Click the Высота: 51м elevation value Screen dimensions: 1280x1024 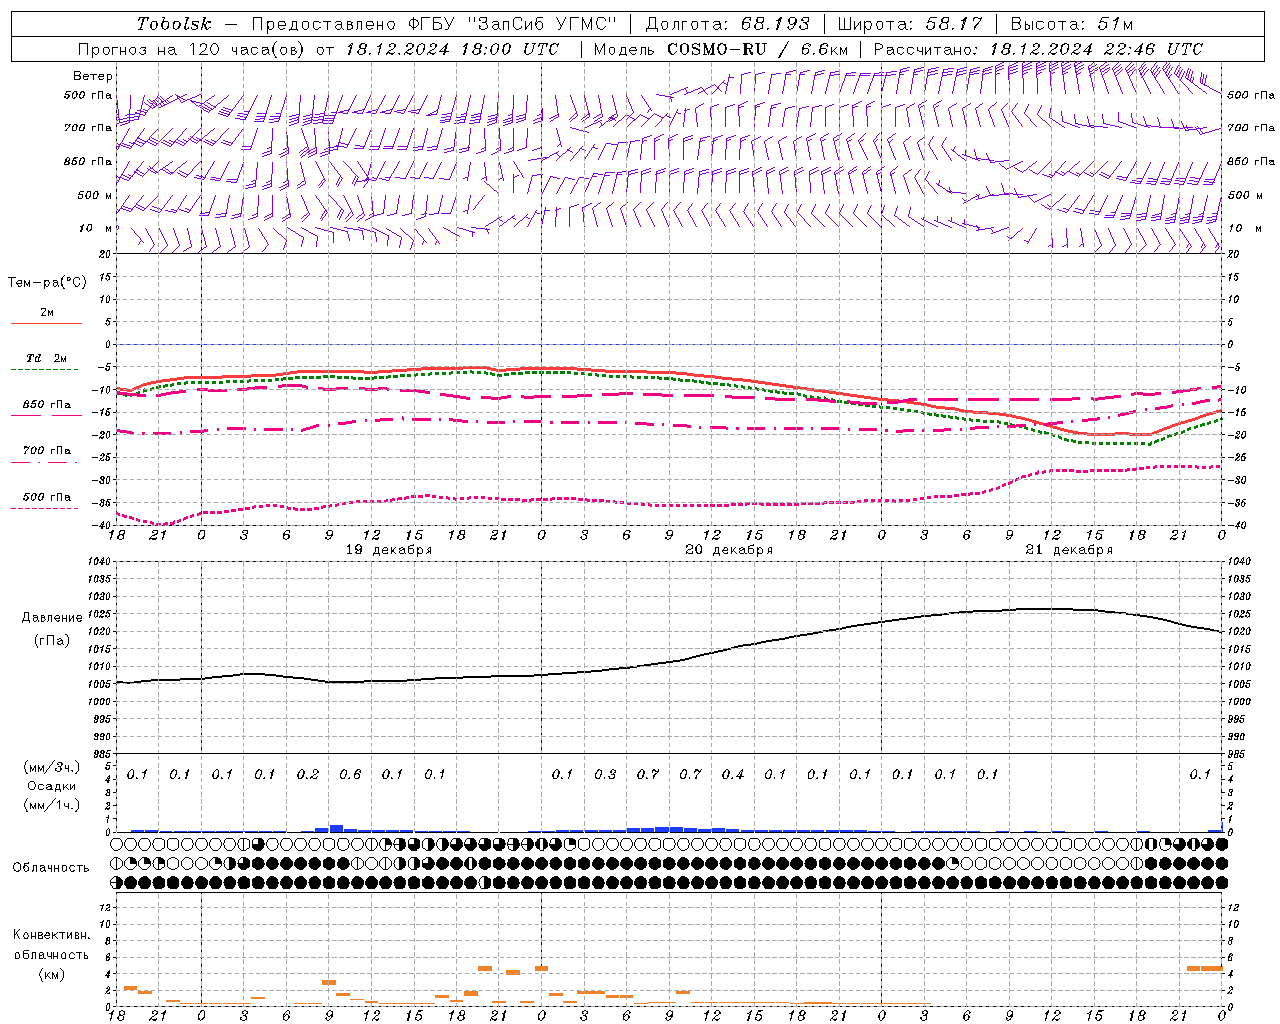point(1071,24)
